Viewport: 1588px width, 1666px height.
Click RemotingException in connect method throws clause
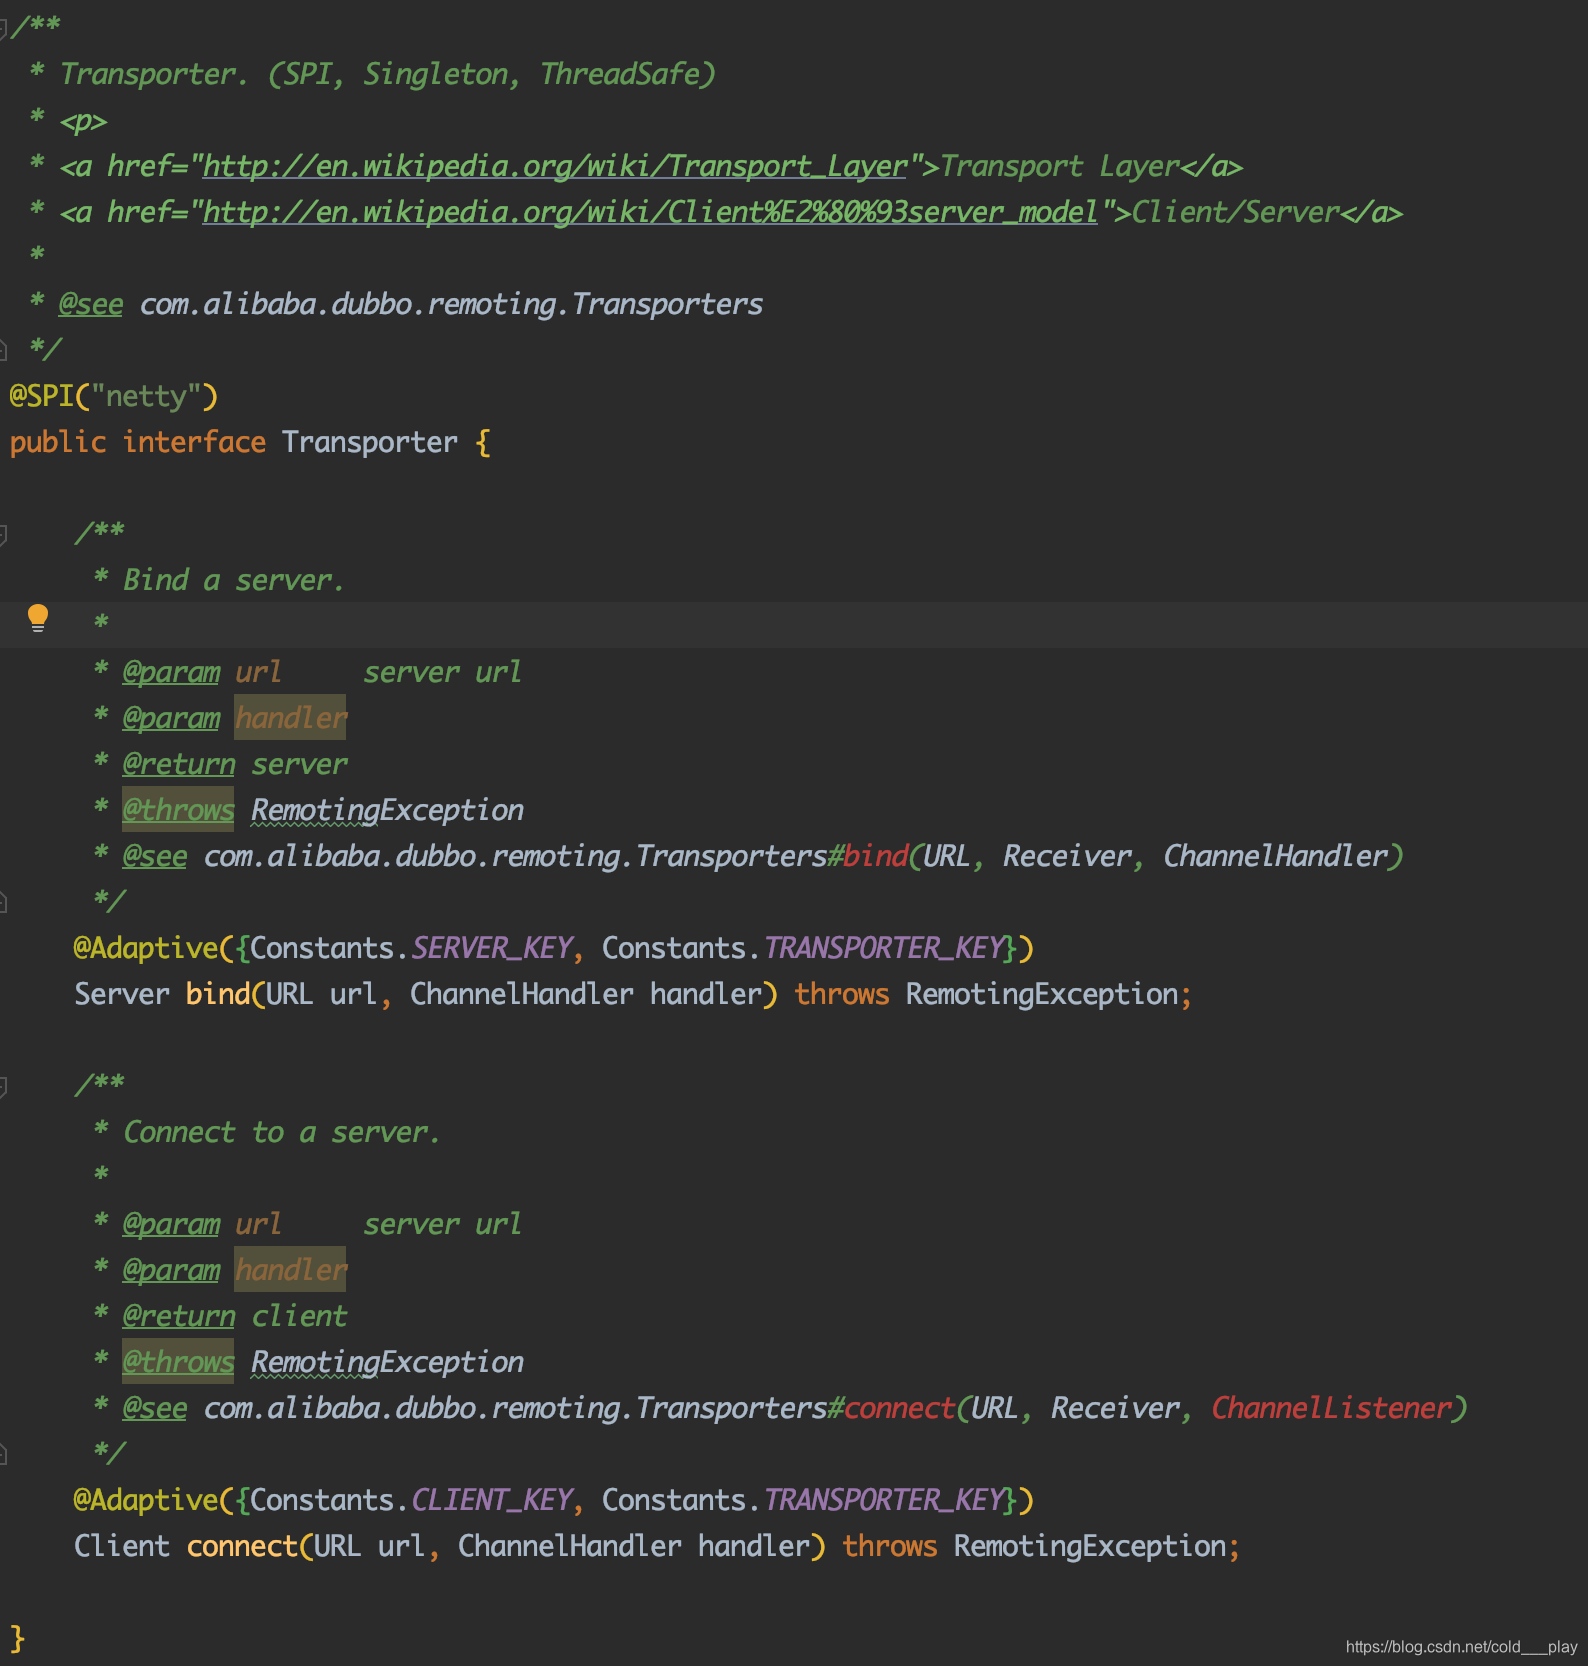coord(1090,1546)
